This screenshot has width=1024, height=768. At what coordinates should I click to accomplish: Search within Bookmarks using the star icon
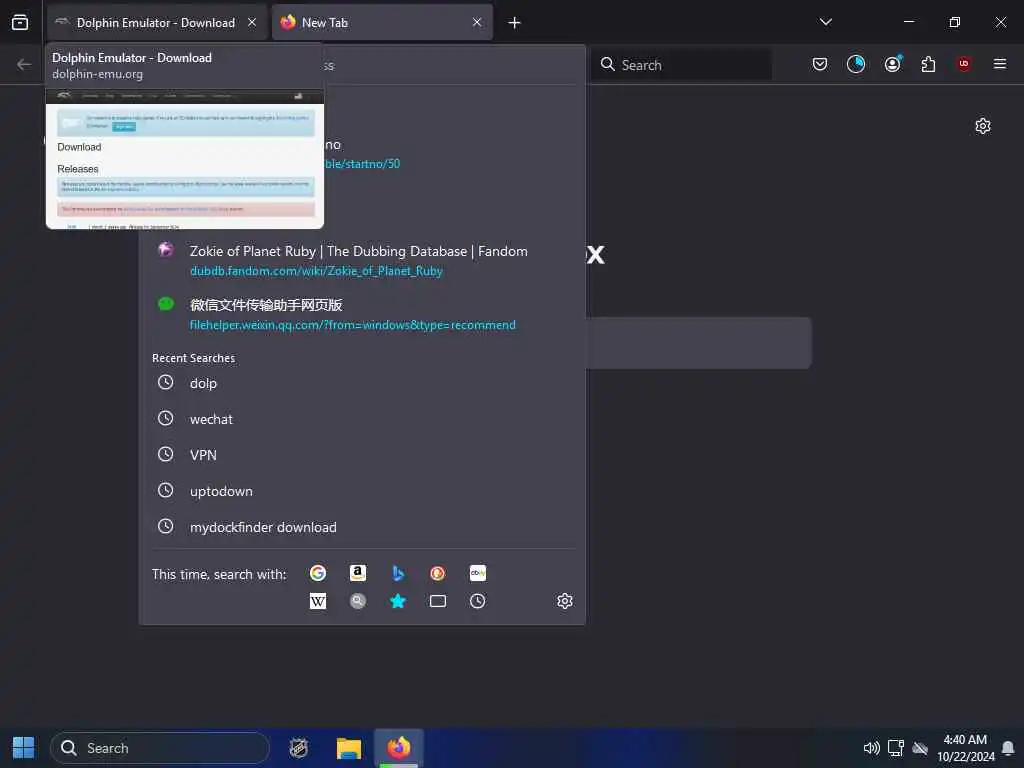click(398, 601)
